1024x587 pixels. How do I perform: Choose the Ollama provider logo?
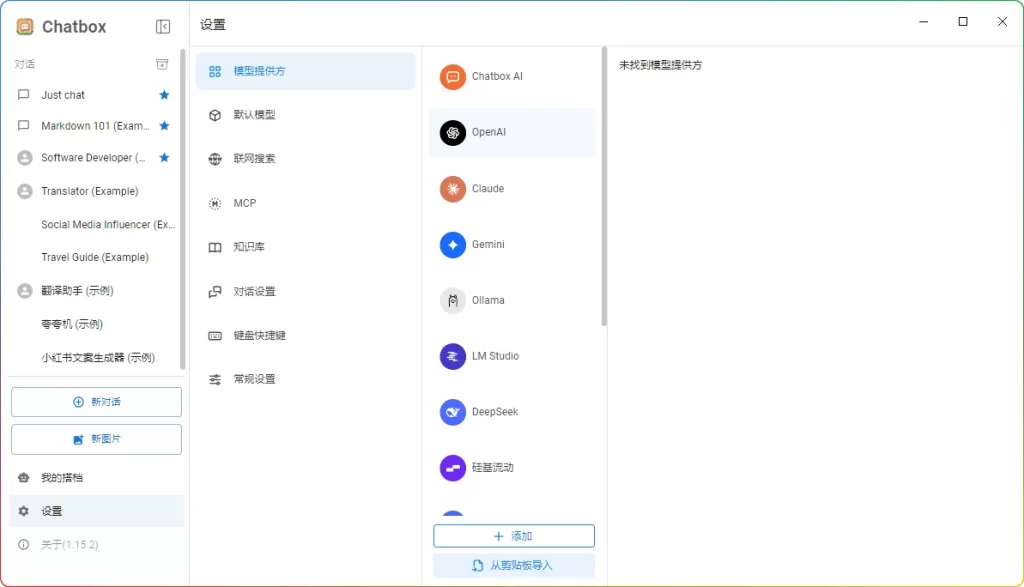click(x=453, y=300)
